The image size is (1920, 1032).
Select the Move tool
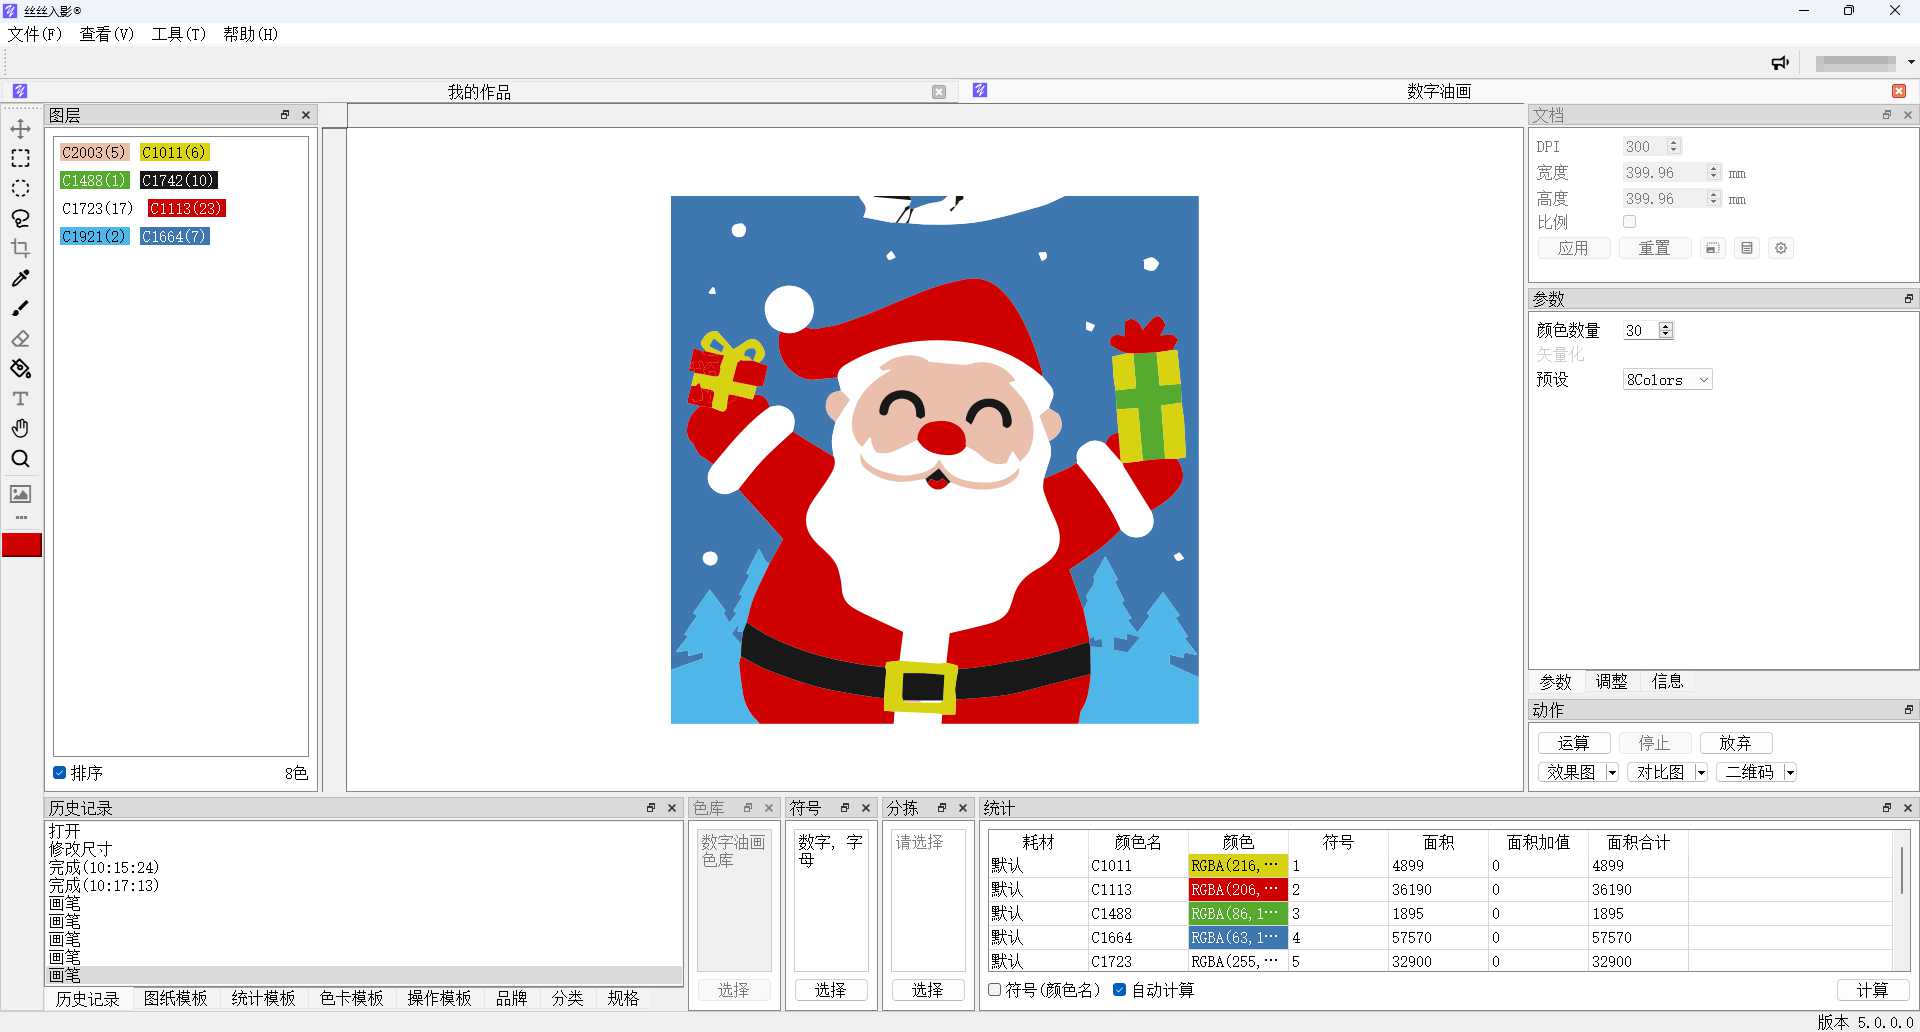[x=20, y=129]
